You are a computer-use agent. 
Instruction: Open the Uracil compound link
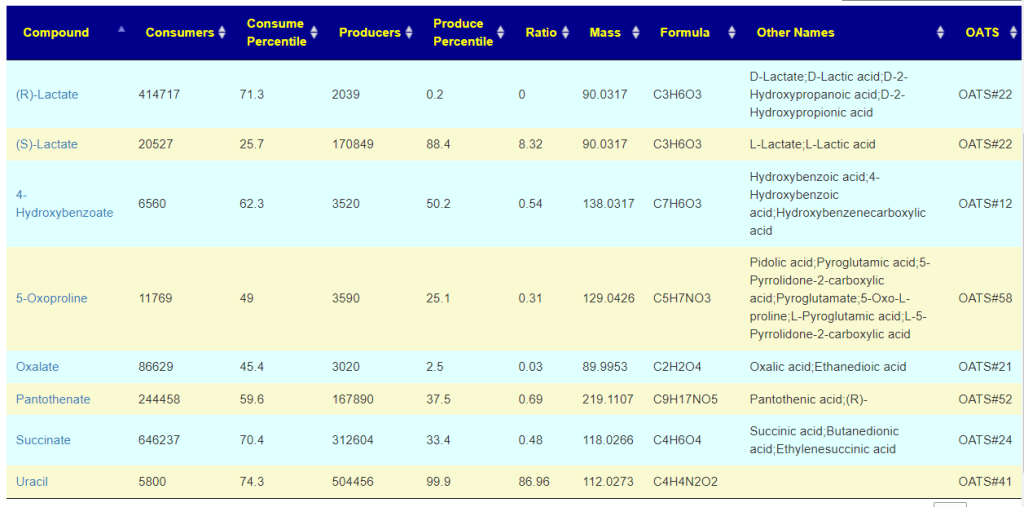pyautogui.click(x=32, y=482)
